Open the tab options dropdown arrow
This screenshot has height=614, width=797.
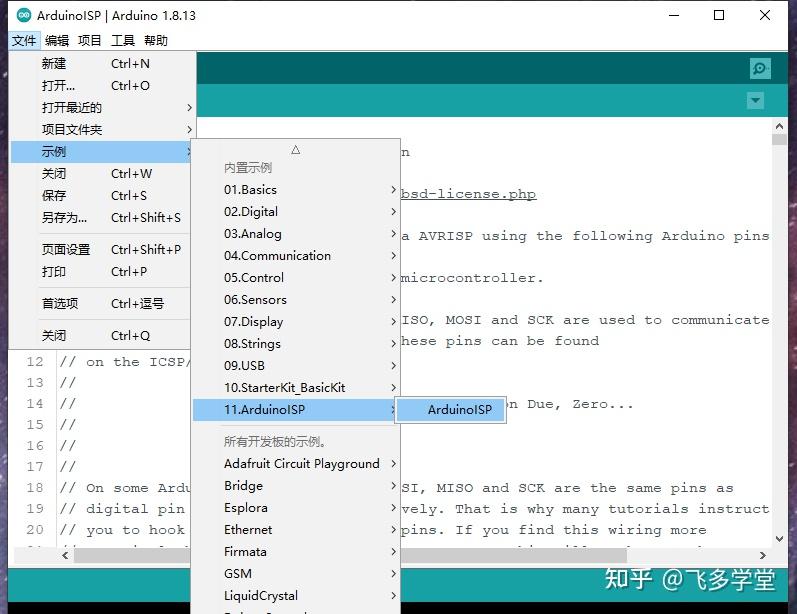755,100
